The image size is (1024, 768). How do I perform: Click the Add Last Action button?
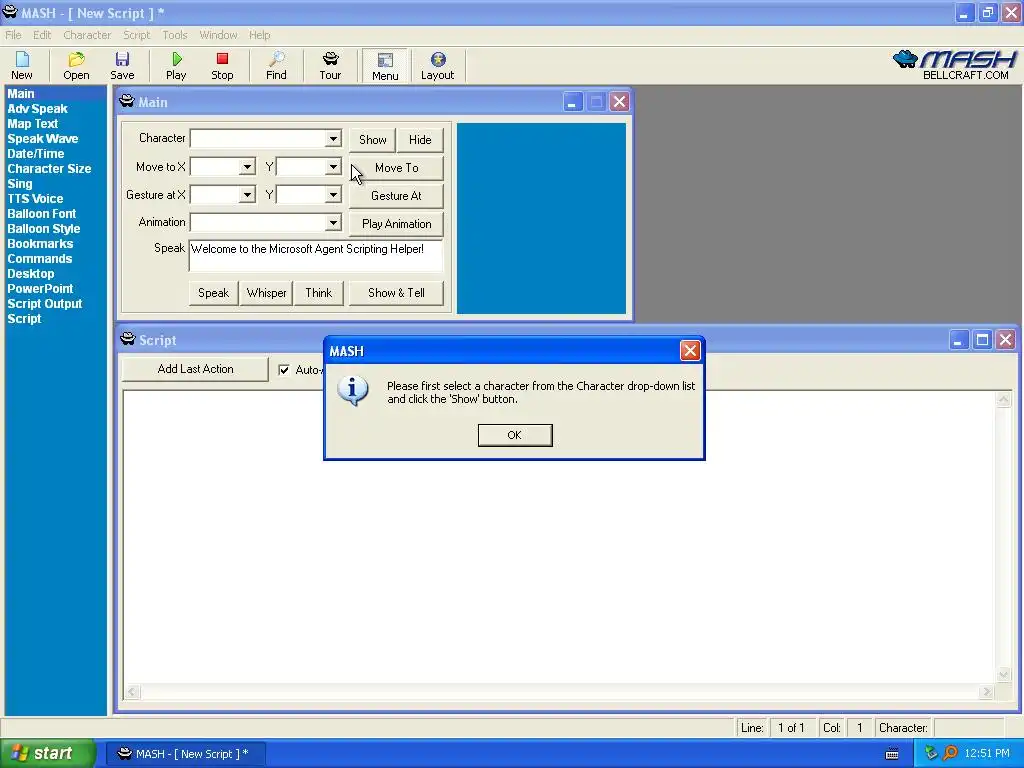point(195,369)
